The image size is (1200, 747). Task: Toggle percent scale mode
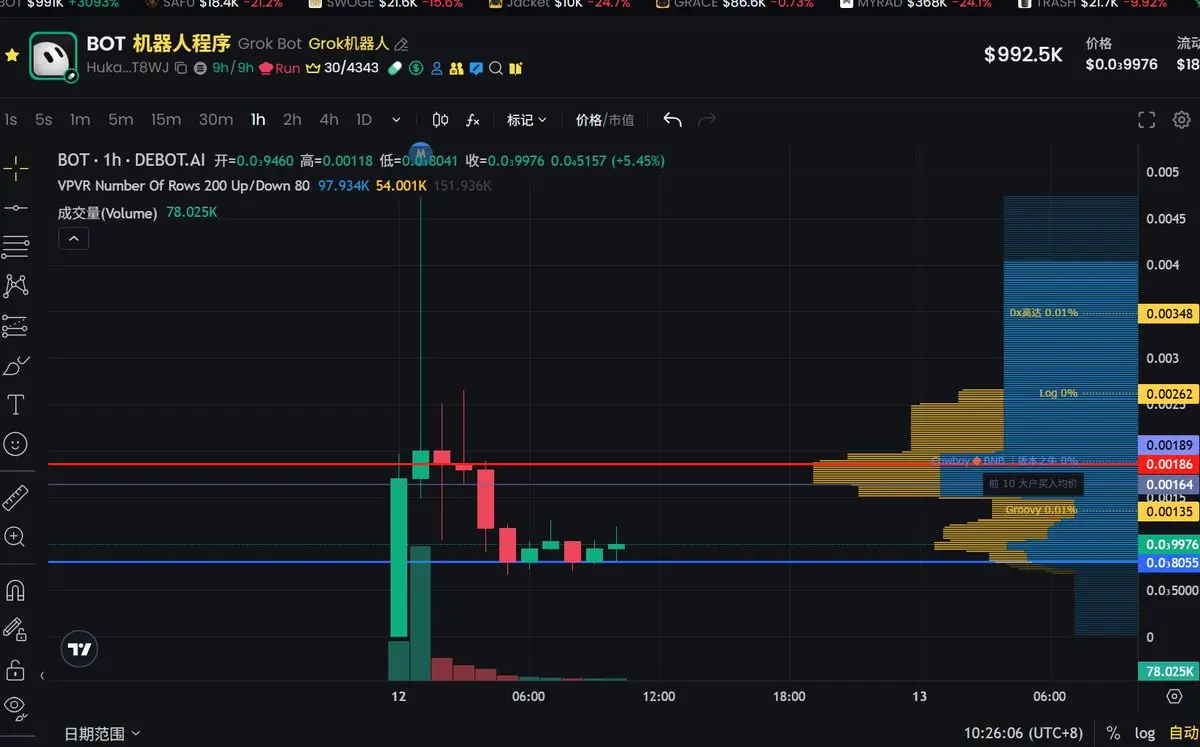1113,734
